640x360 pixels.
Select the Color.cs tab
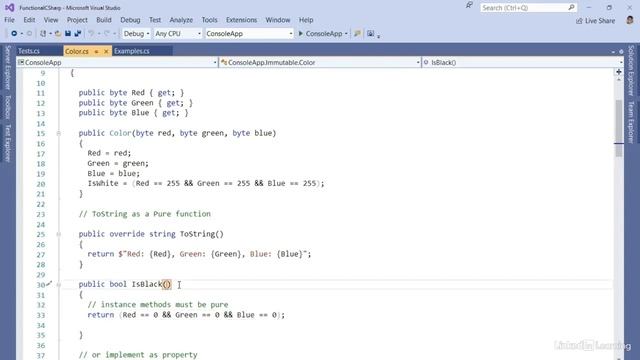click(x=77, y=51)
